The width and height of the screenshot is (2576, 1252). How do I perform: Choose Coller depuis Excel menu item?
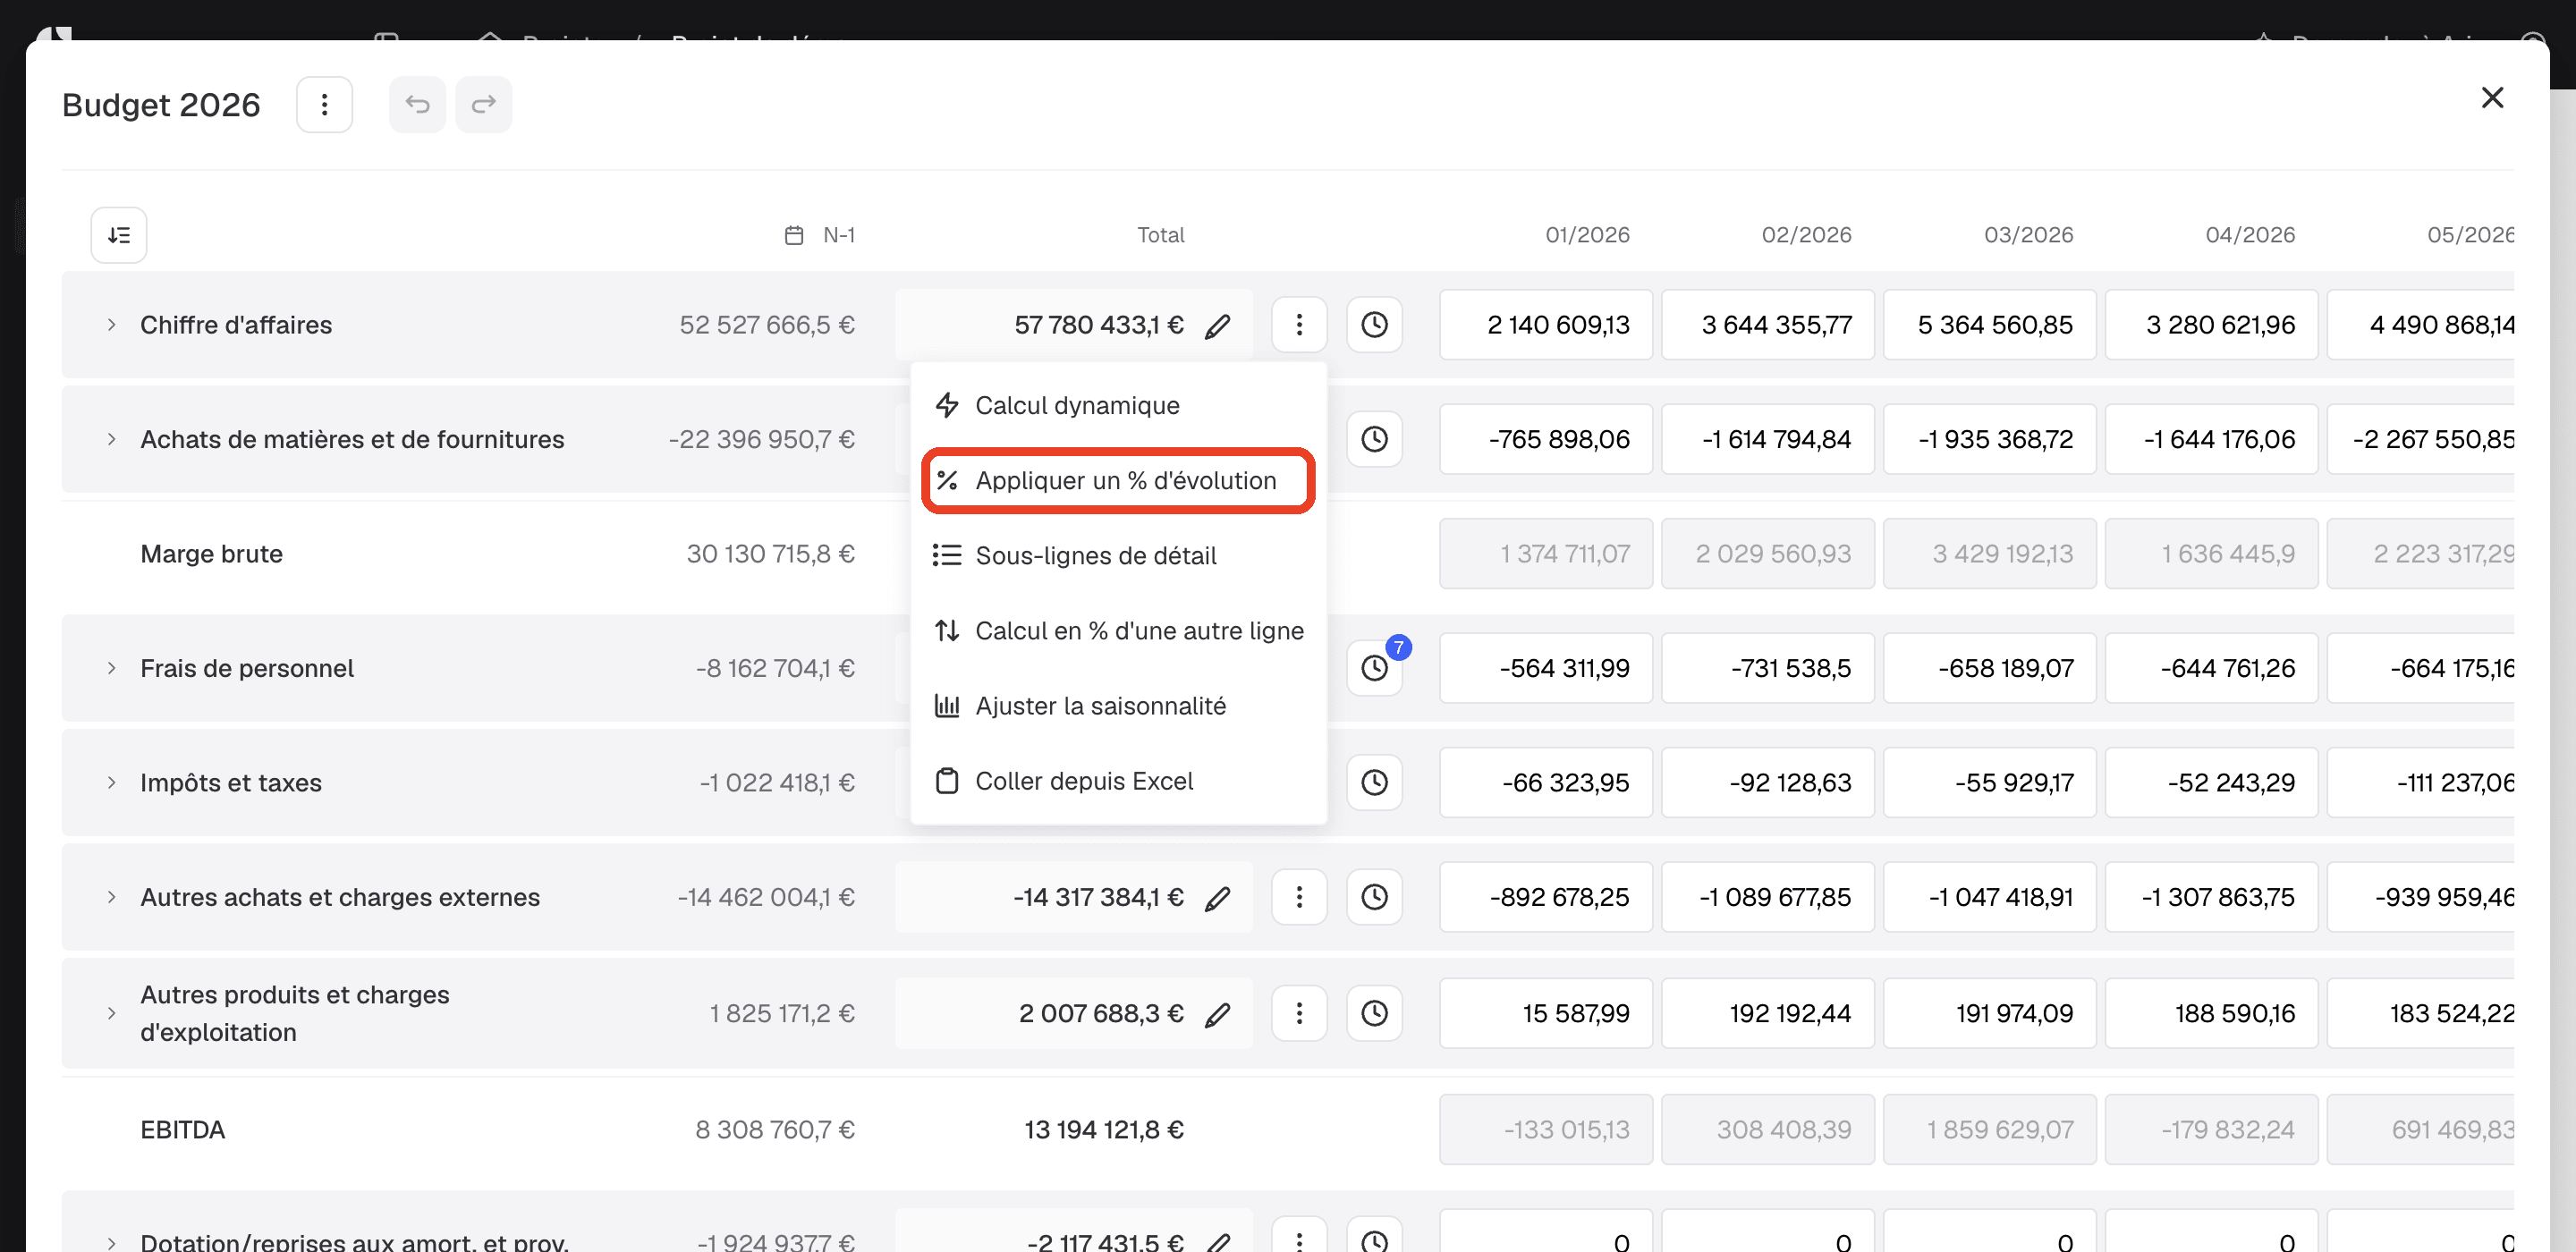1118,780
